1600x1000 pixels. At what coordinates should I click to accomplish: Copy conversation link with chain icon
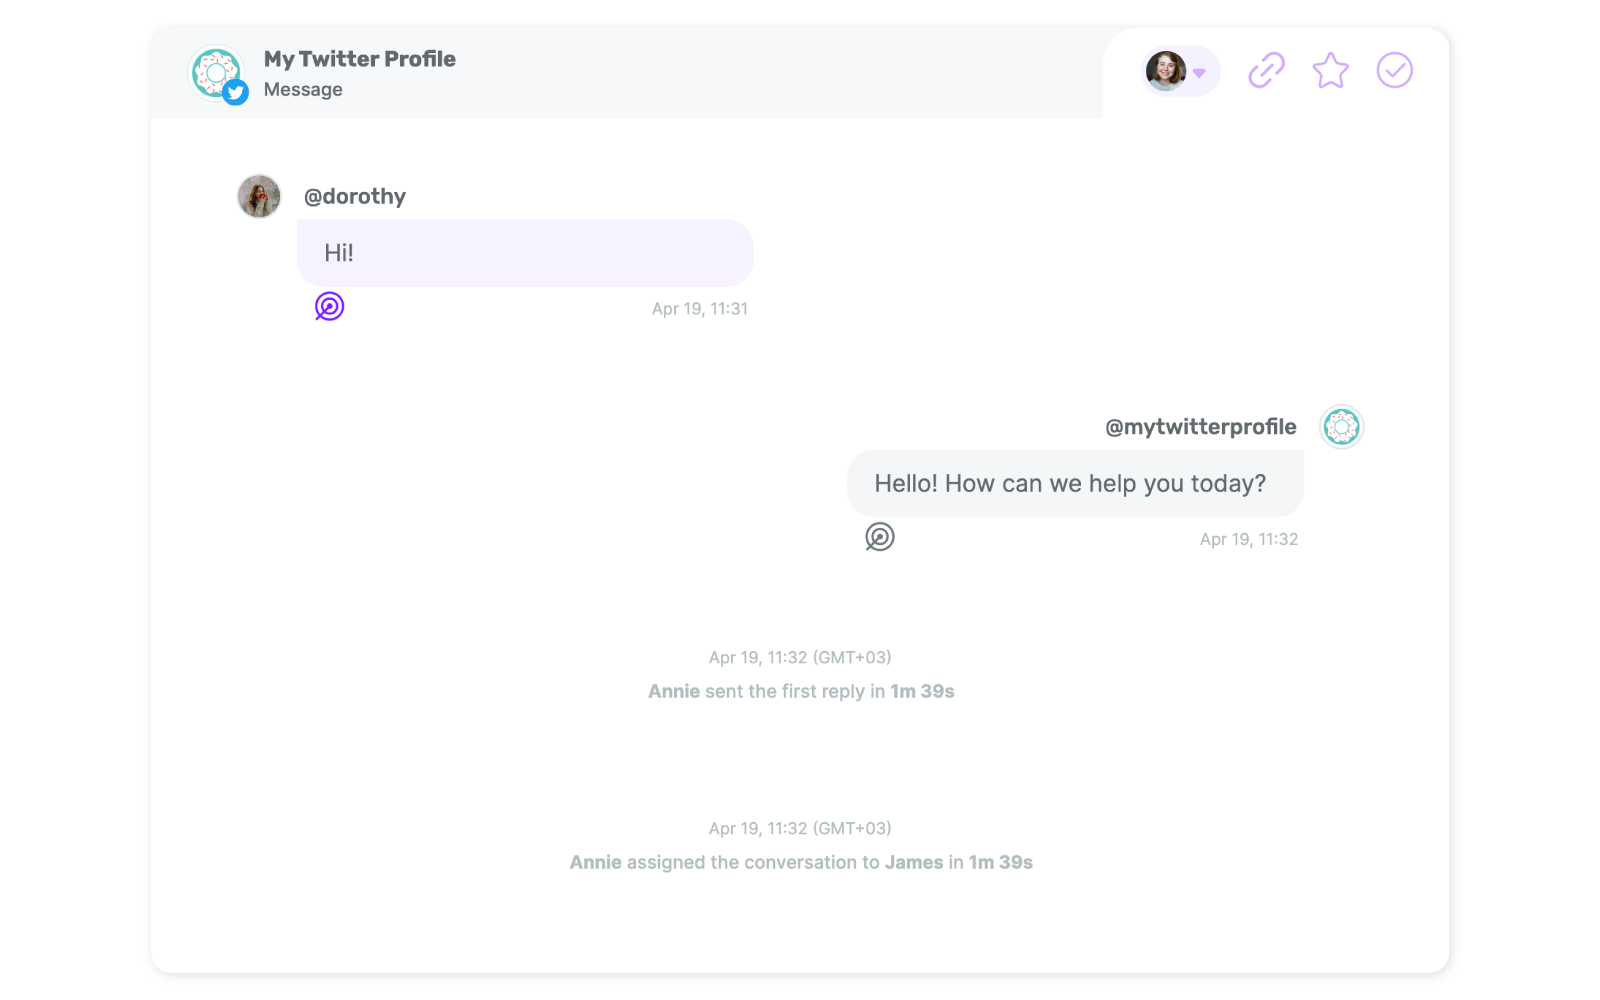tap(1266, 70)
